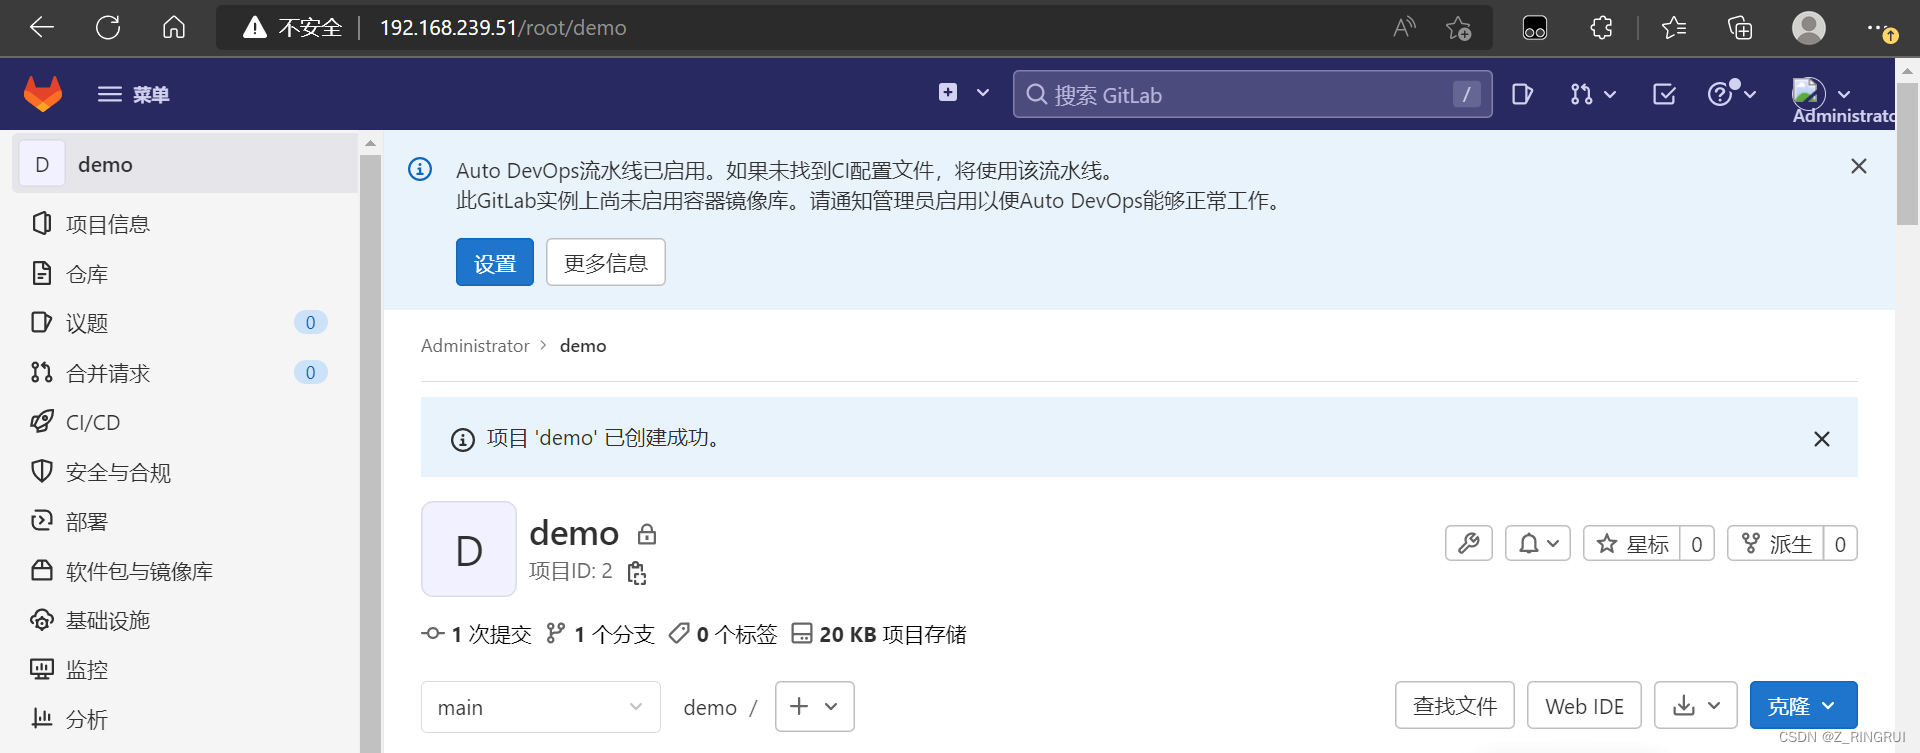Click the 设置 button in Auto DevOps banner
Viewport: 1920px width, 753px height.
pyautogui.click(x=495, y=262)
